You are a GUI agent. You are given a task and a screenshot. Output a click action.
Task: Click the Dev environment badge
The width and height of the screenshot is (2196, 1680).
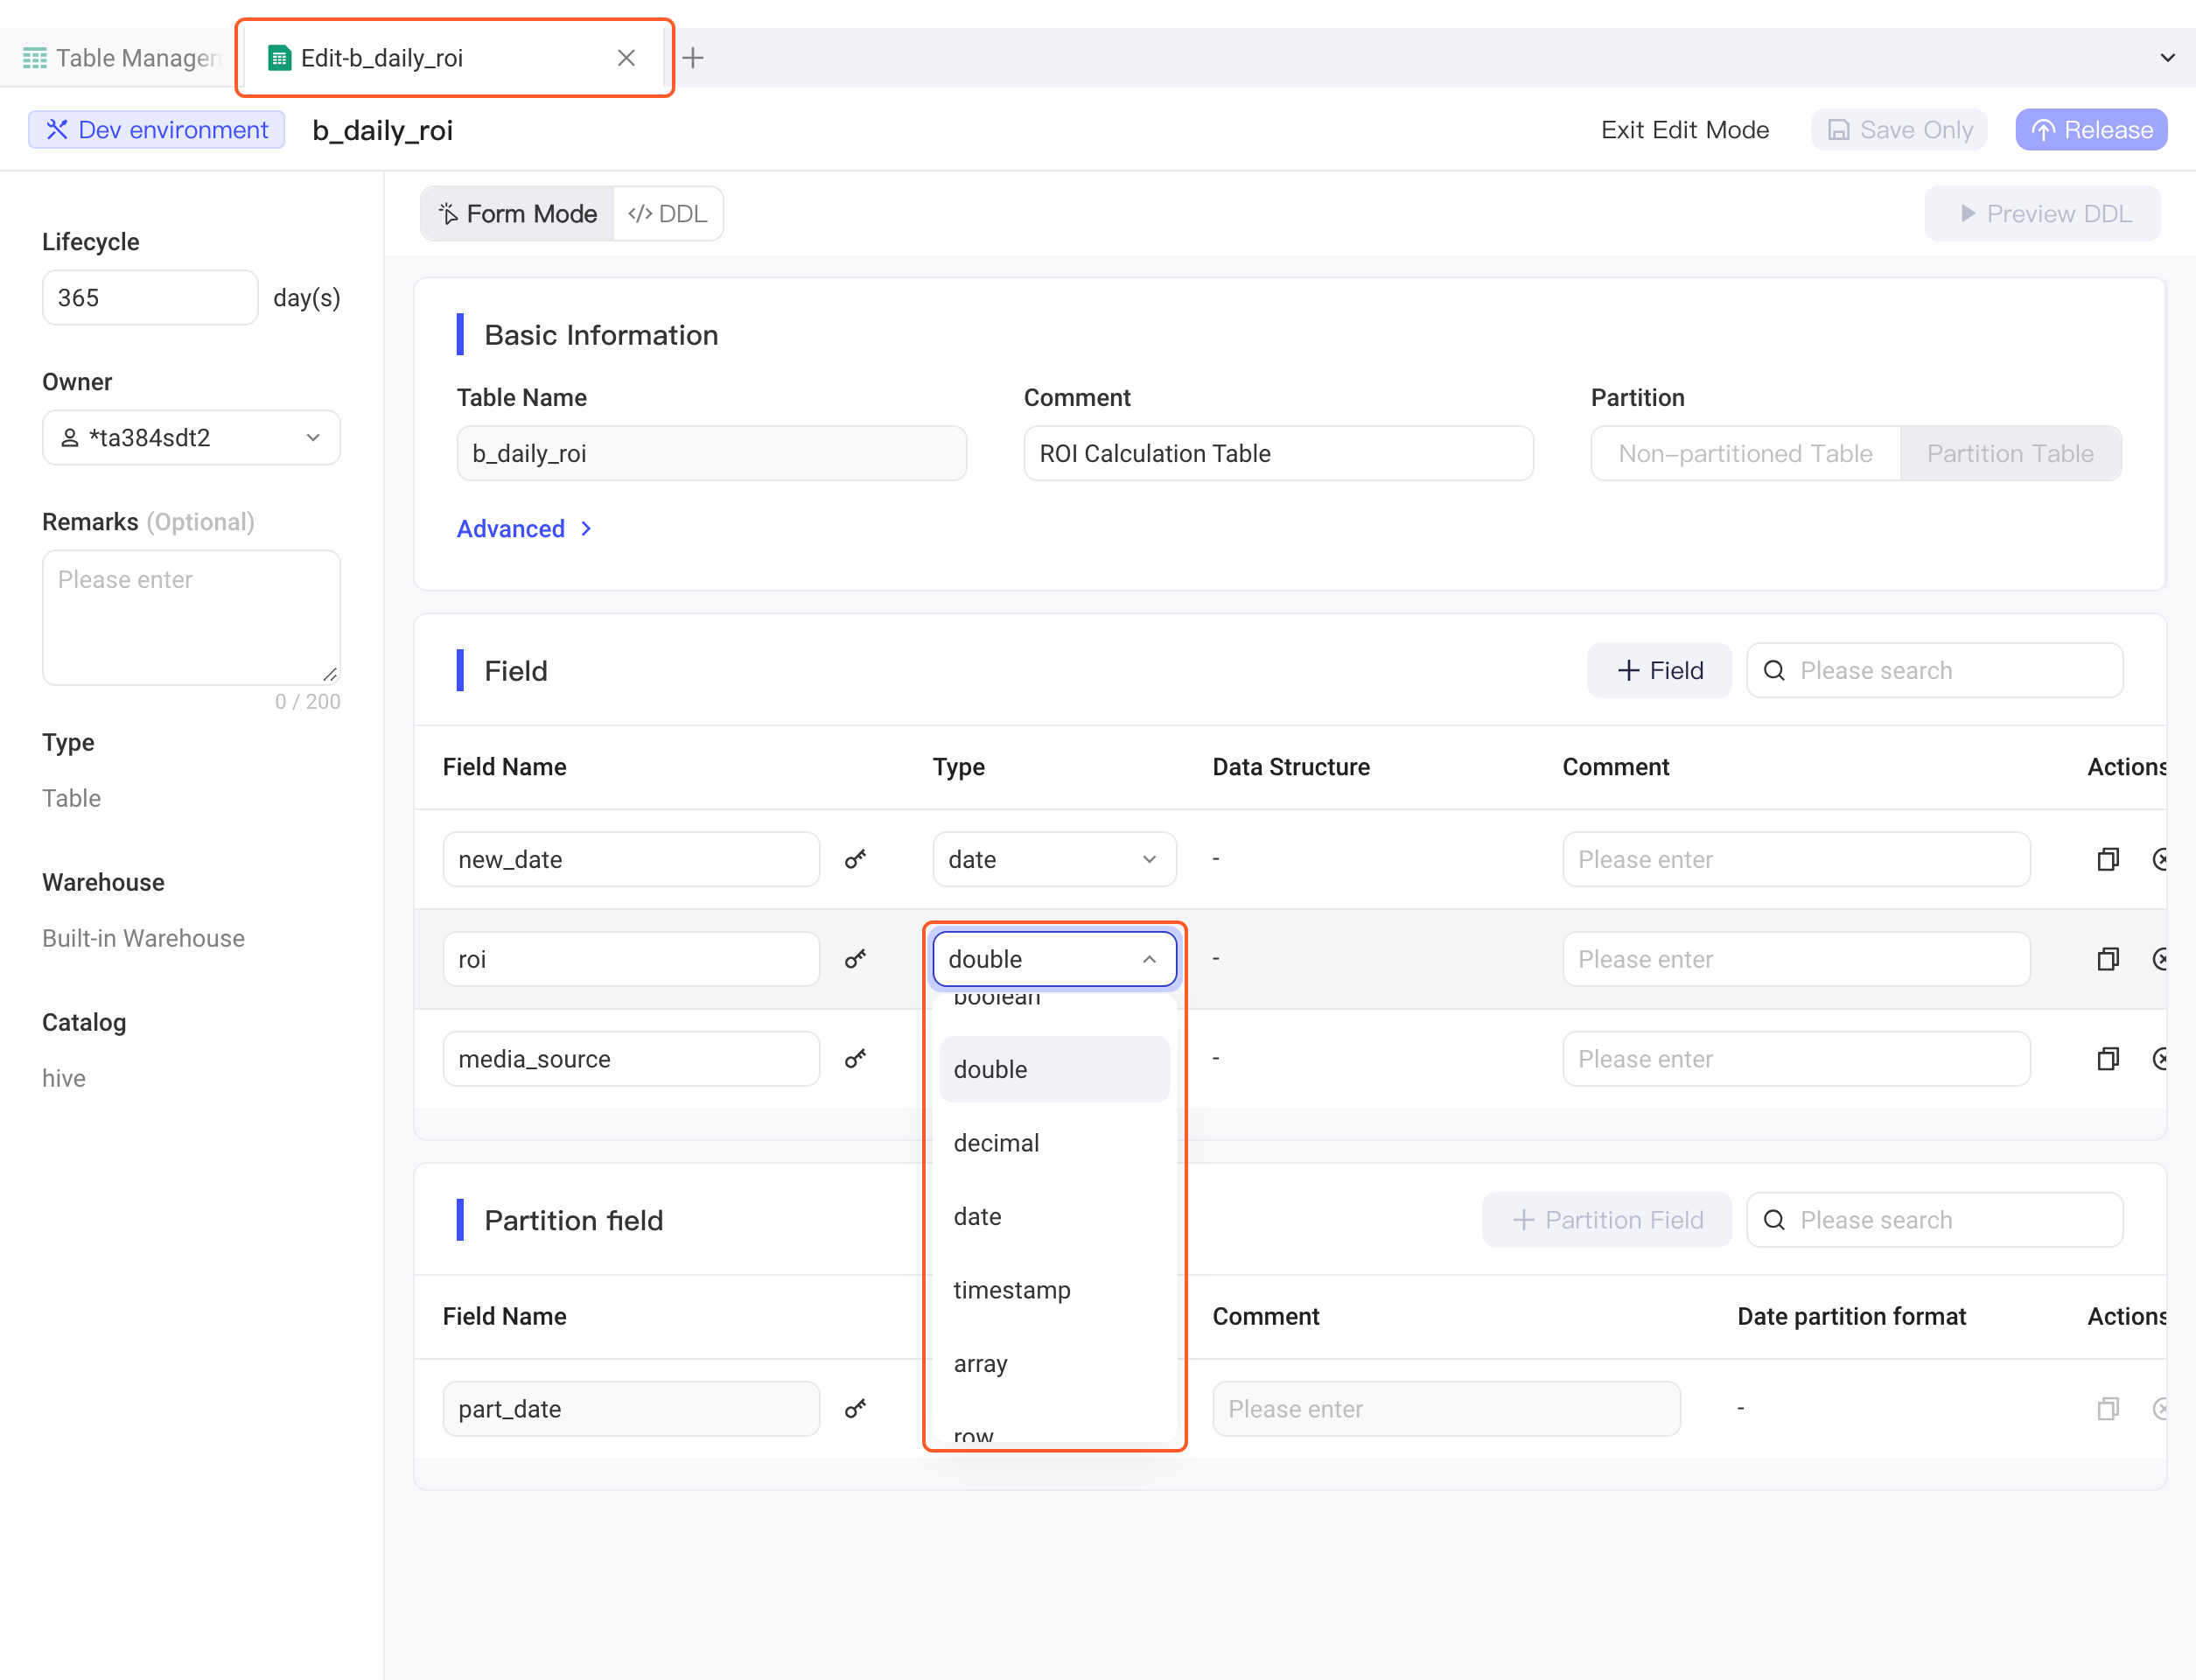(157, 130)
